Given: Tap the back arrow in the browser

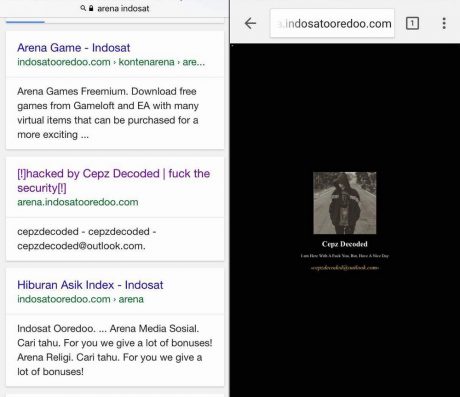Looking at the screenshot, I should tap(250, 23).
